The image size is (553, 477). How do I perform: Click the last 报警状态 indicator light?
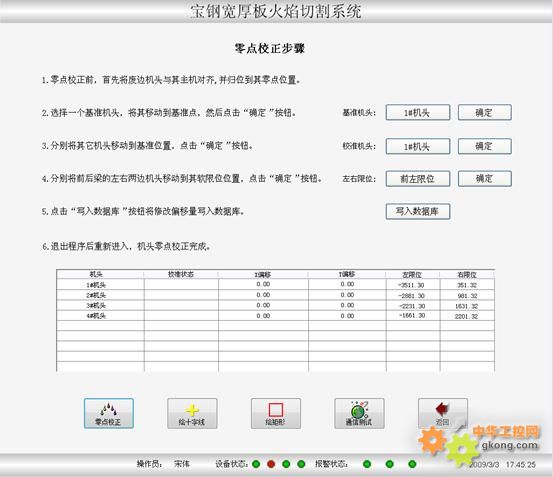[x=412, y=464]
